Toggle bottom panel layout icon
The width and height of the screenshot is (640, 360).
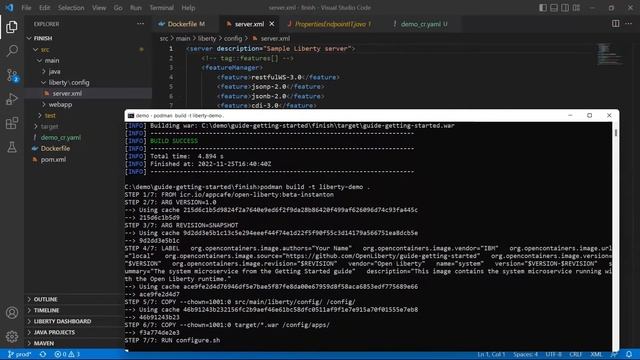[x=554, y=7]
